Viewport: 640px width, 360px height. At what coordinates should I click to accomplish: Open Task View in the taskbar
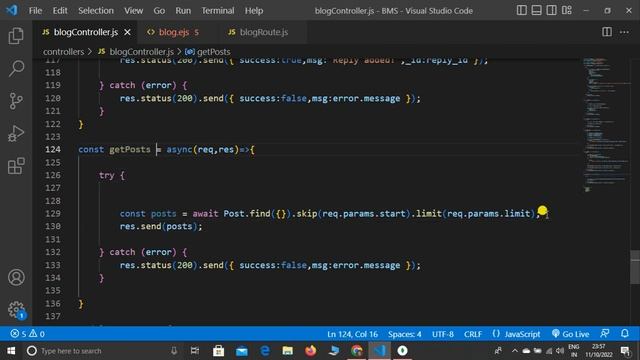(x=195, y=351)
